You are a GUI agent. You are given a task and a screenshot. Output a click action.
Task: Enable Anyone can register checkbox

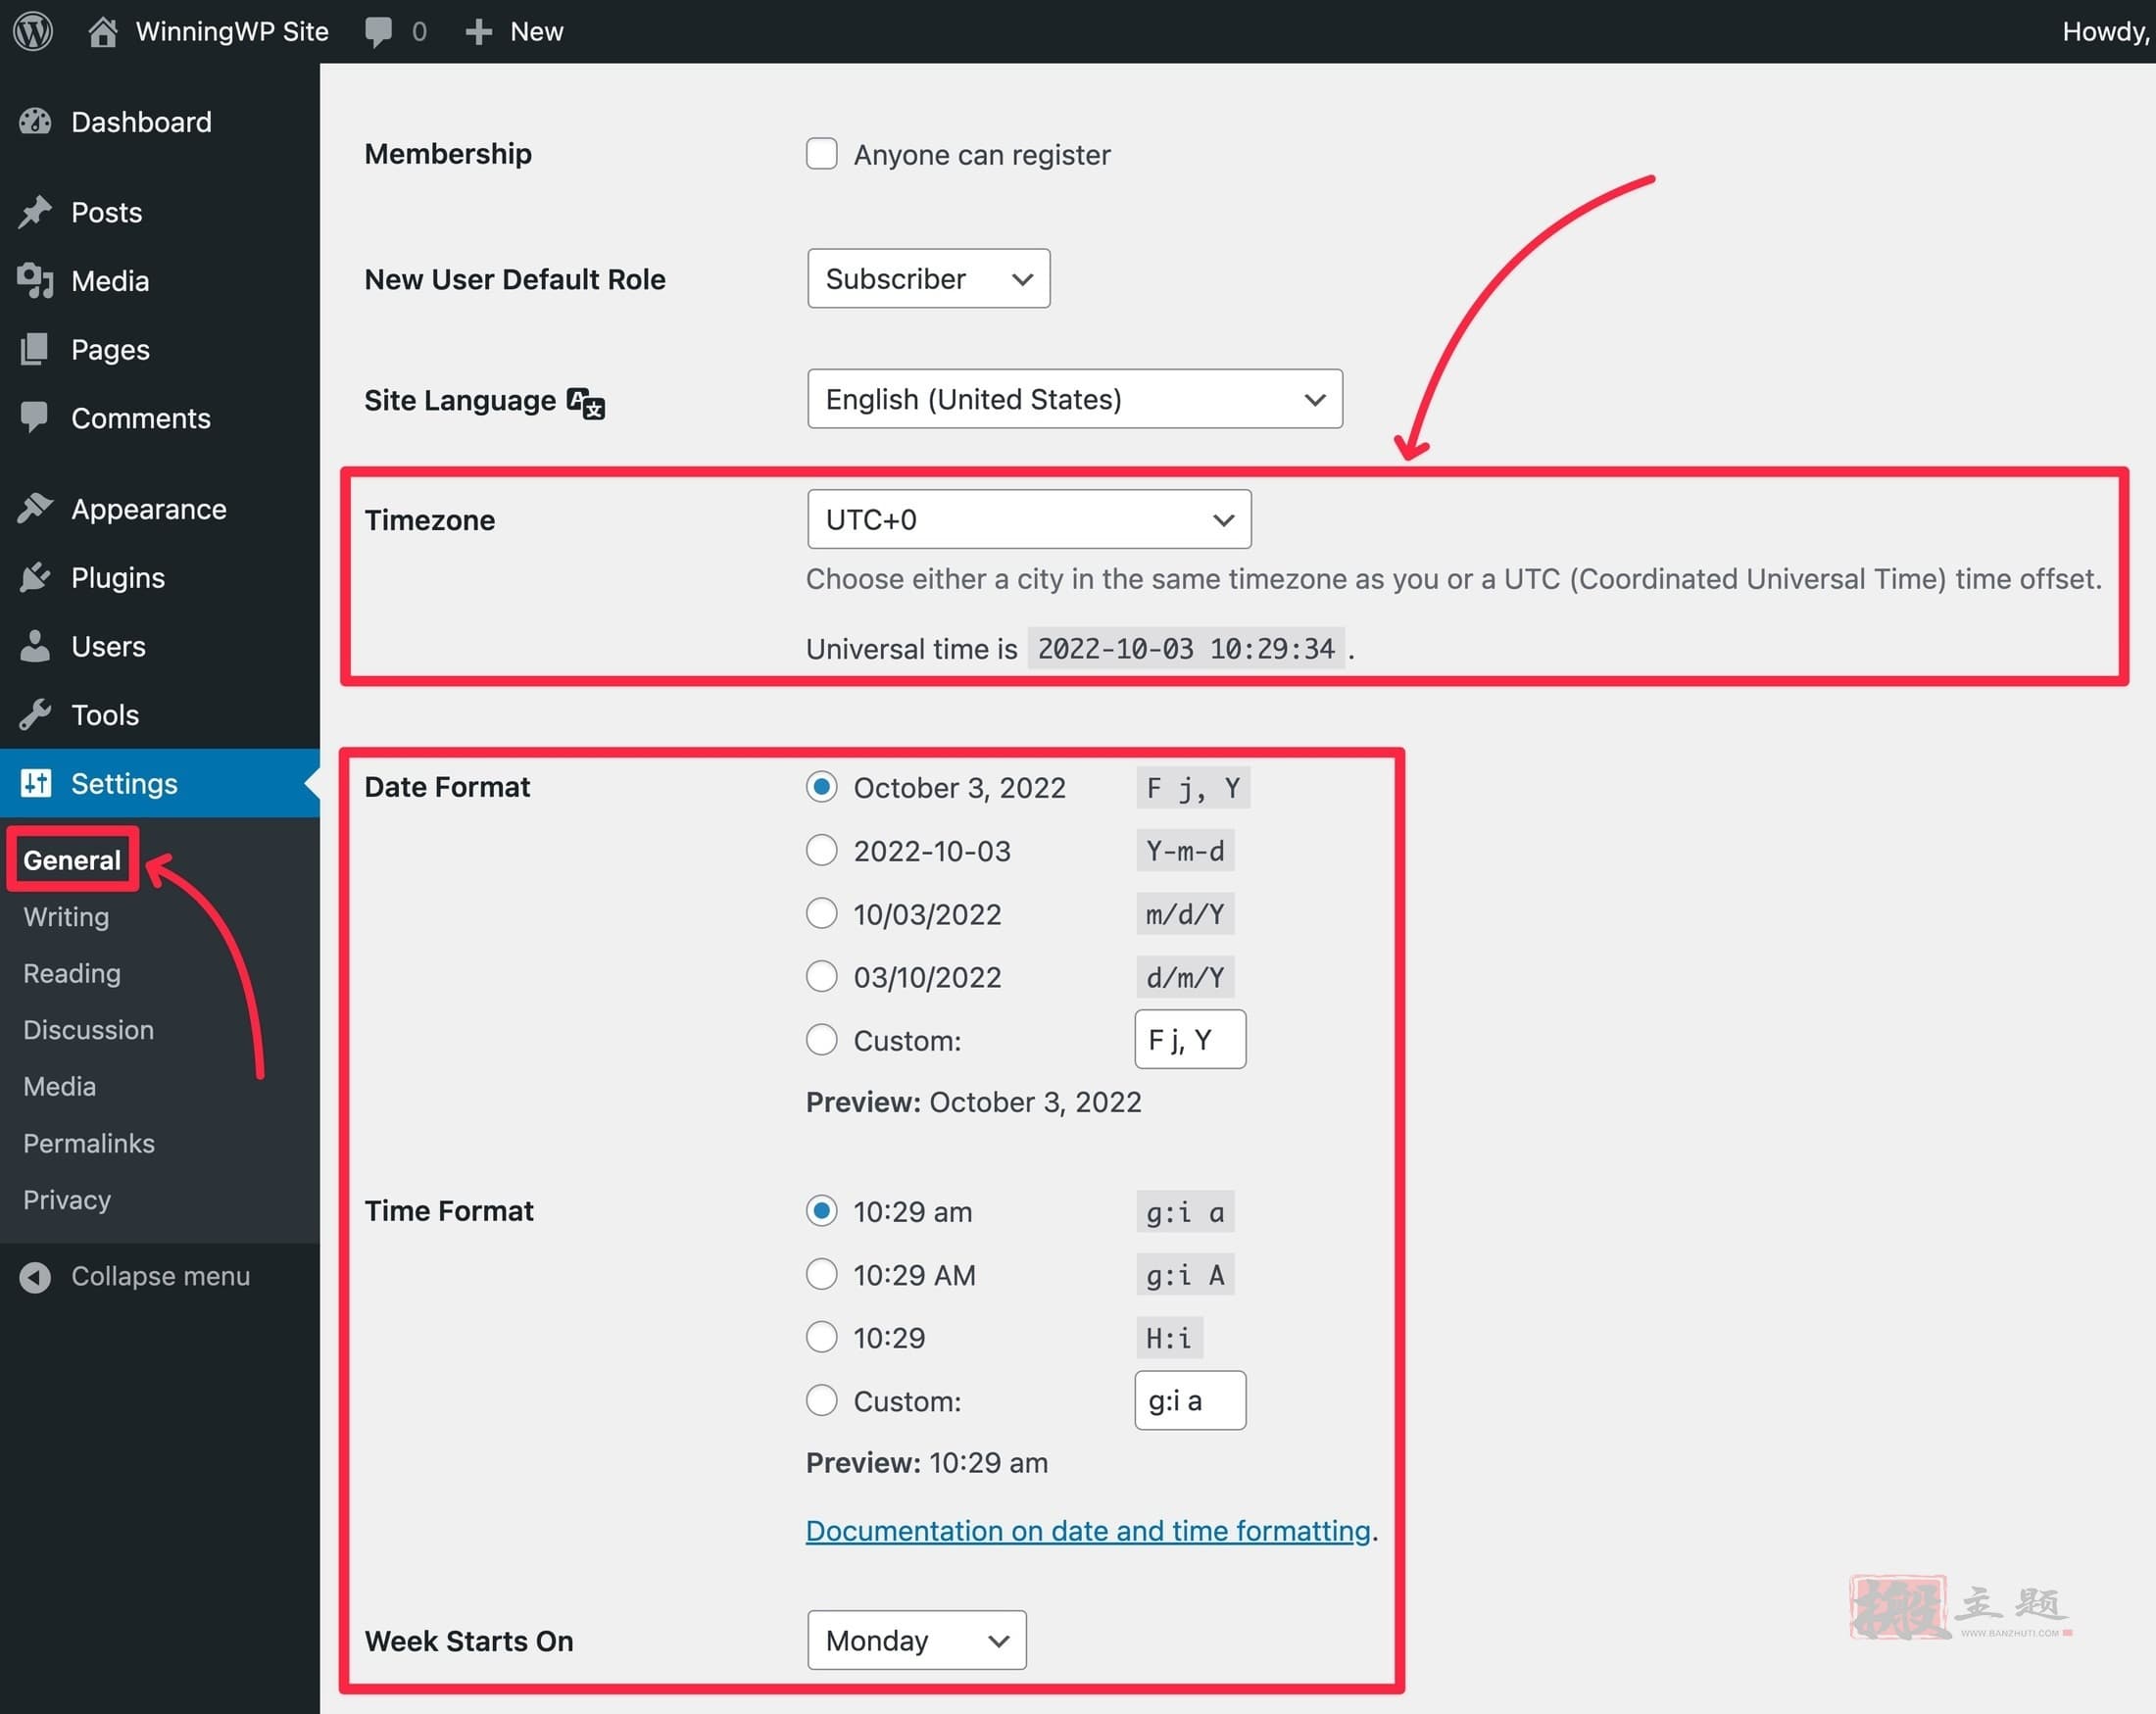pos(822,154)
